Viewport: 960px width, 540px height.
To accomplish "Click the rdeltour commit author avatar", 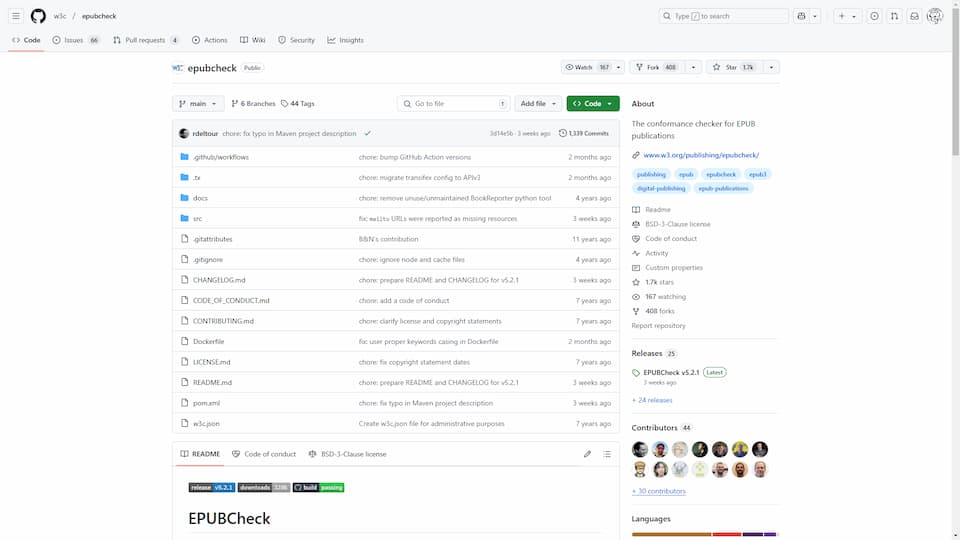I will (x=184, y=133).
